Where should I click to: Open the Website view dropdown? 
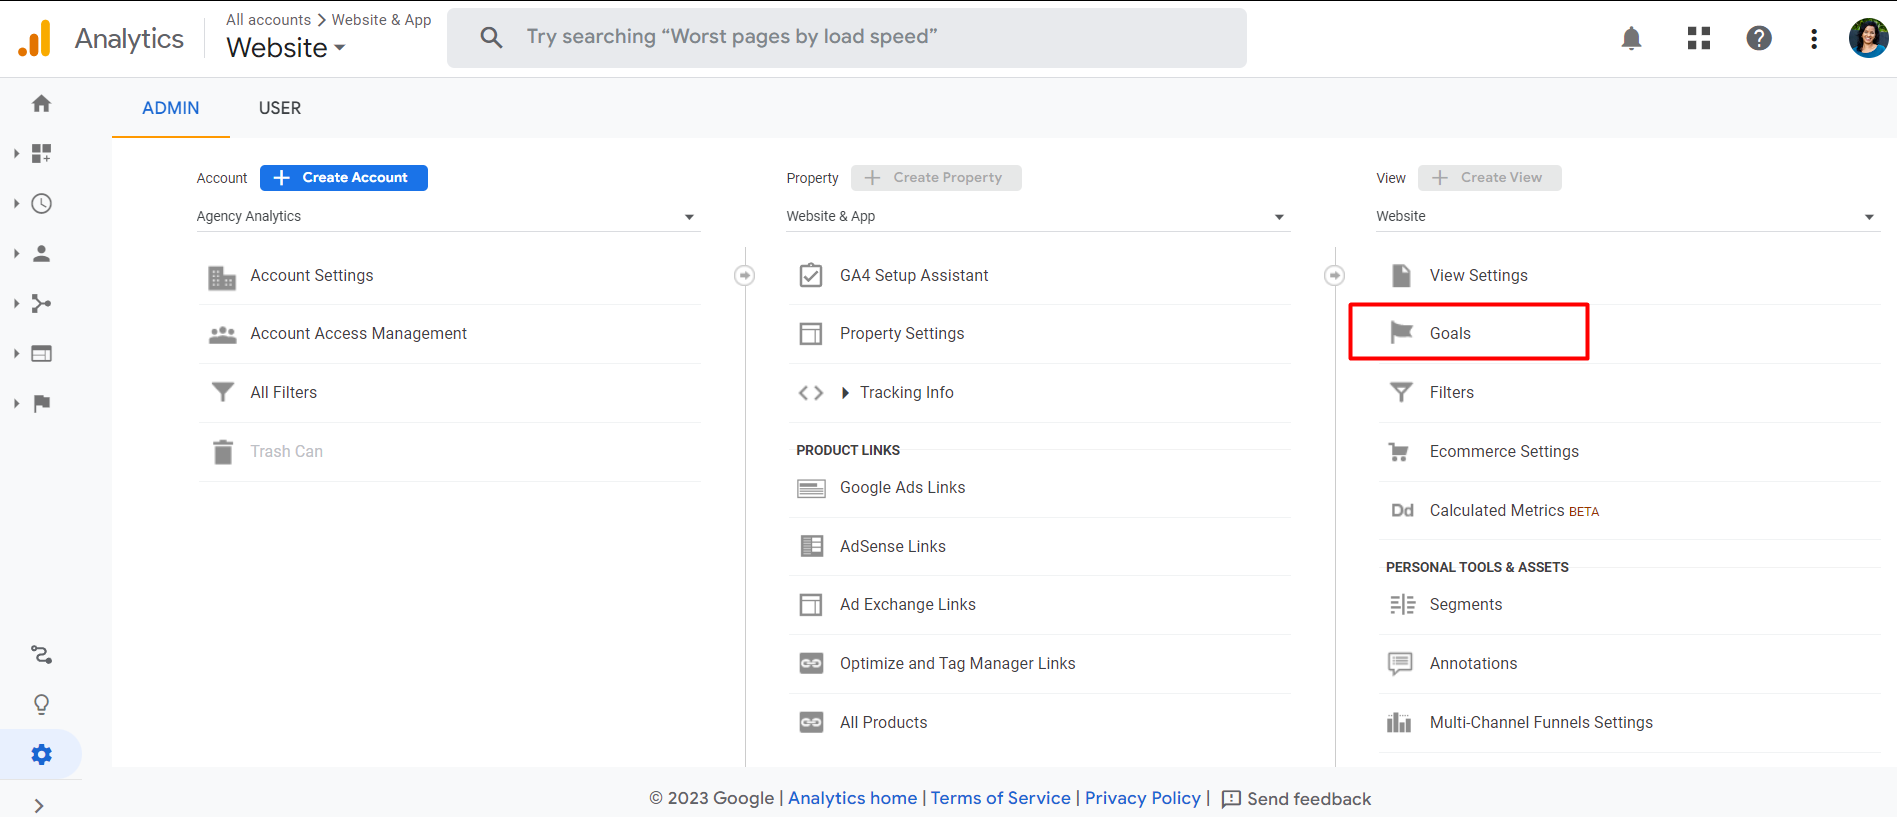pos(1626,217)
